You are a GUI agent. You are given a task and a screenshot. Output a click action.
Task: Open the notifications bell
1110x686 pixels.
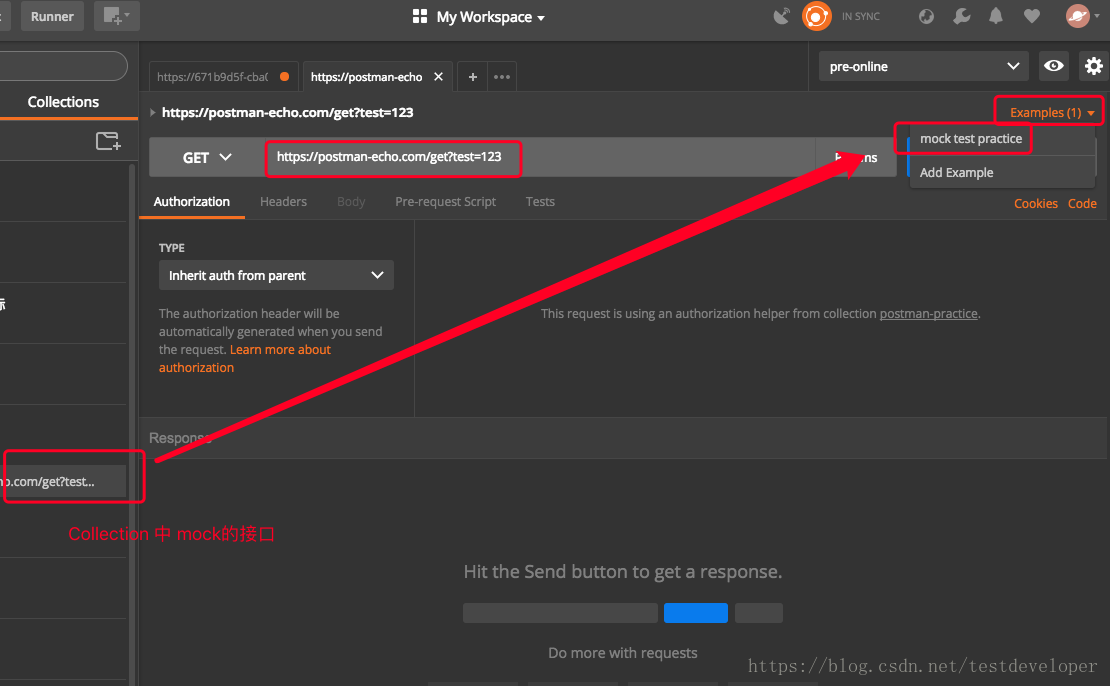point(996,16)
